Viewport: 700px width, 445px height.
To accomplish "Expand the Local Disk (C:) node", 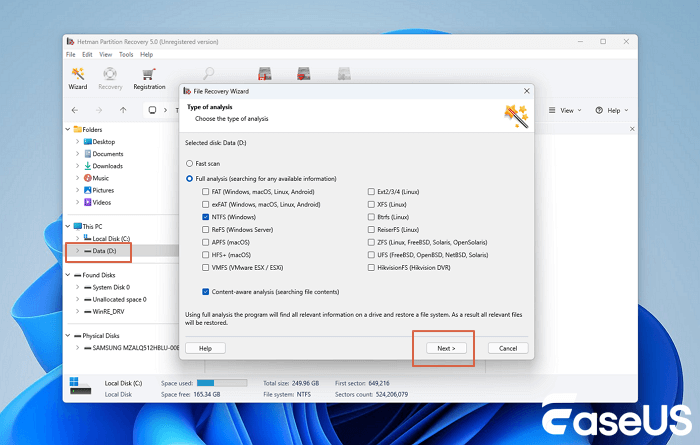I will pos(78,238).
